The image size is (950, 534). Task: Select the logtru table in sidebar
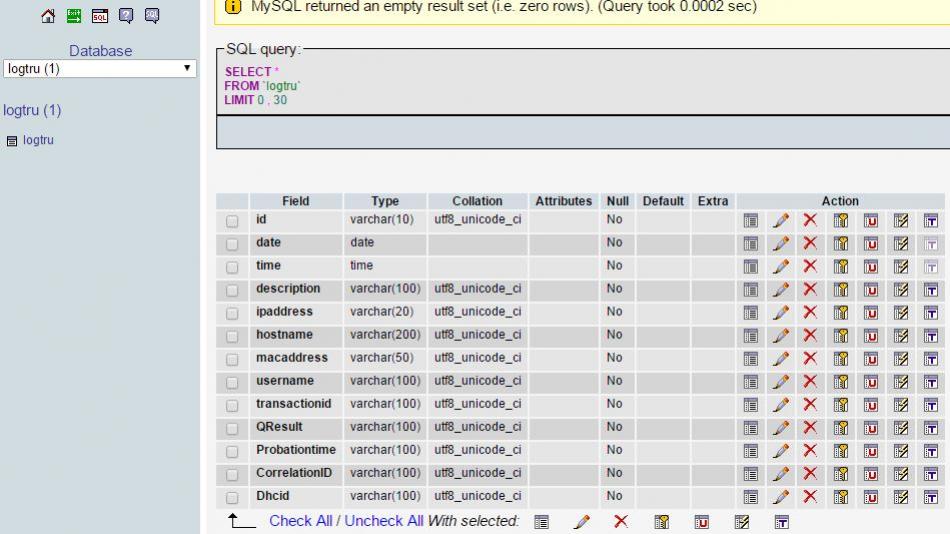(38, 140)
